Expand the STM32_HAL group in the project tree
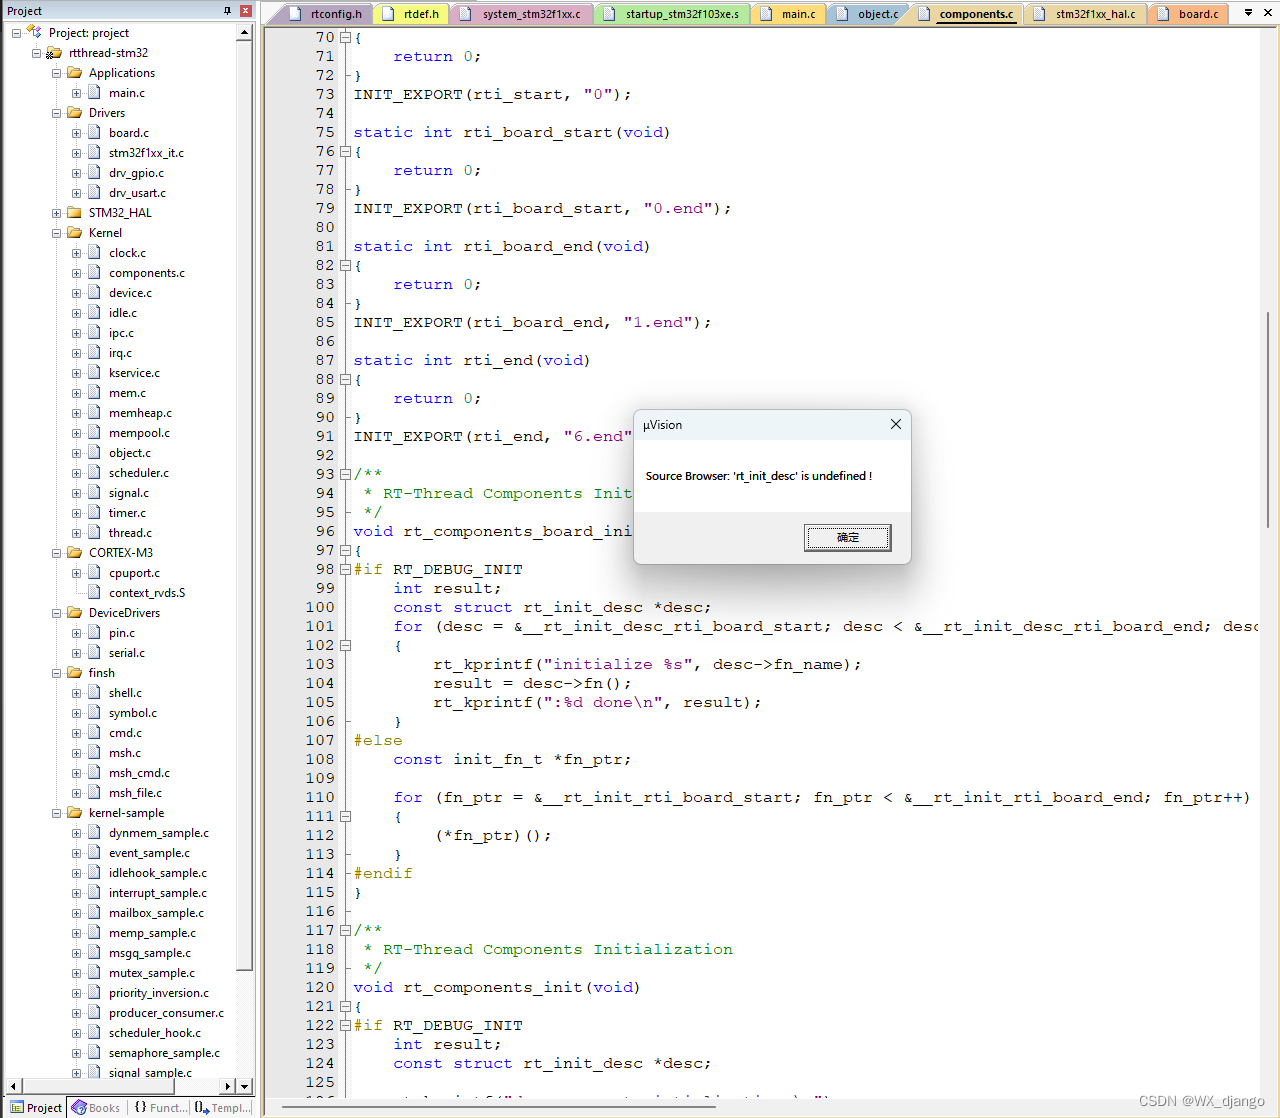Image resolution: width=1280 pixels, height=1118 pixels. tap(56, 213)
